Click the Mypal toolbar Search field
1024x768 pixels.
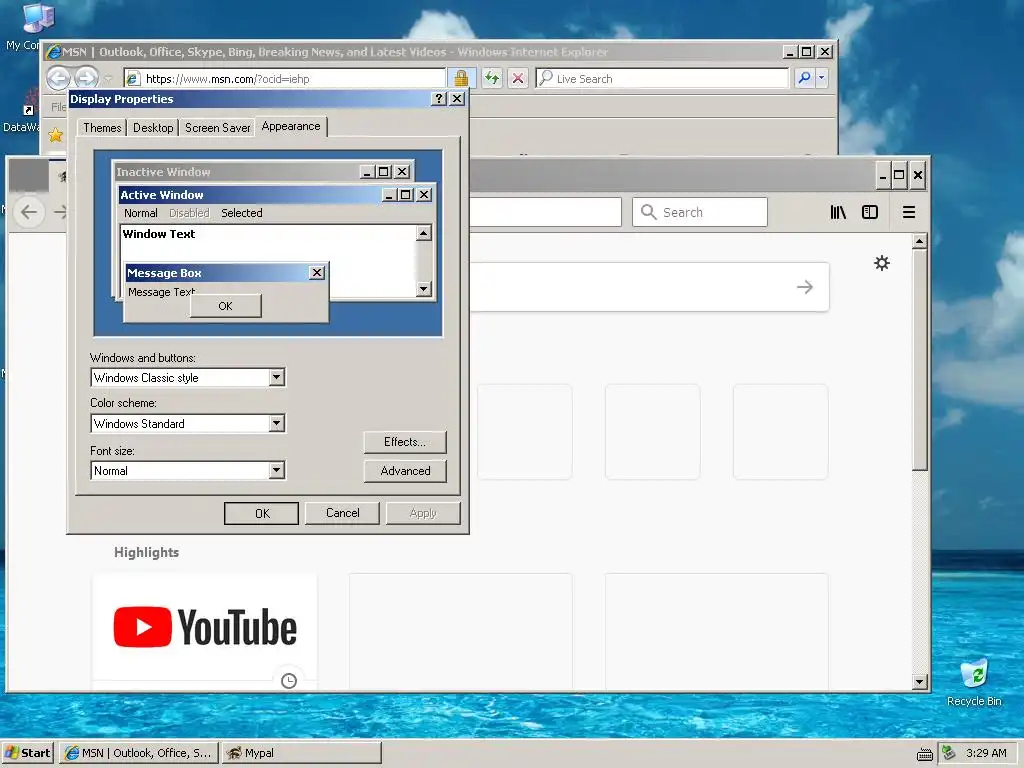pyautogui.click(x=700, y=212)
